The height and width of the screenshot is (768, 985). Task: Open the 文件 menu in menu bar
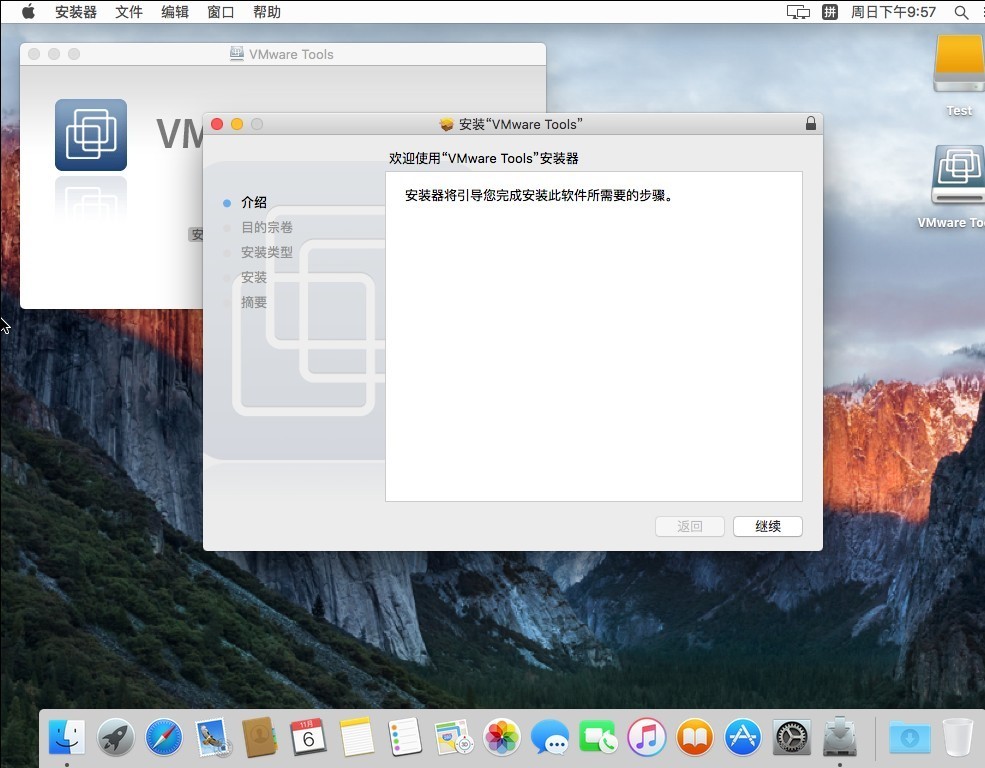129,12
